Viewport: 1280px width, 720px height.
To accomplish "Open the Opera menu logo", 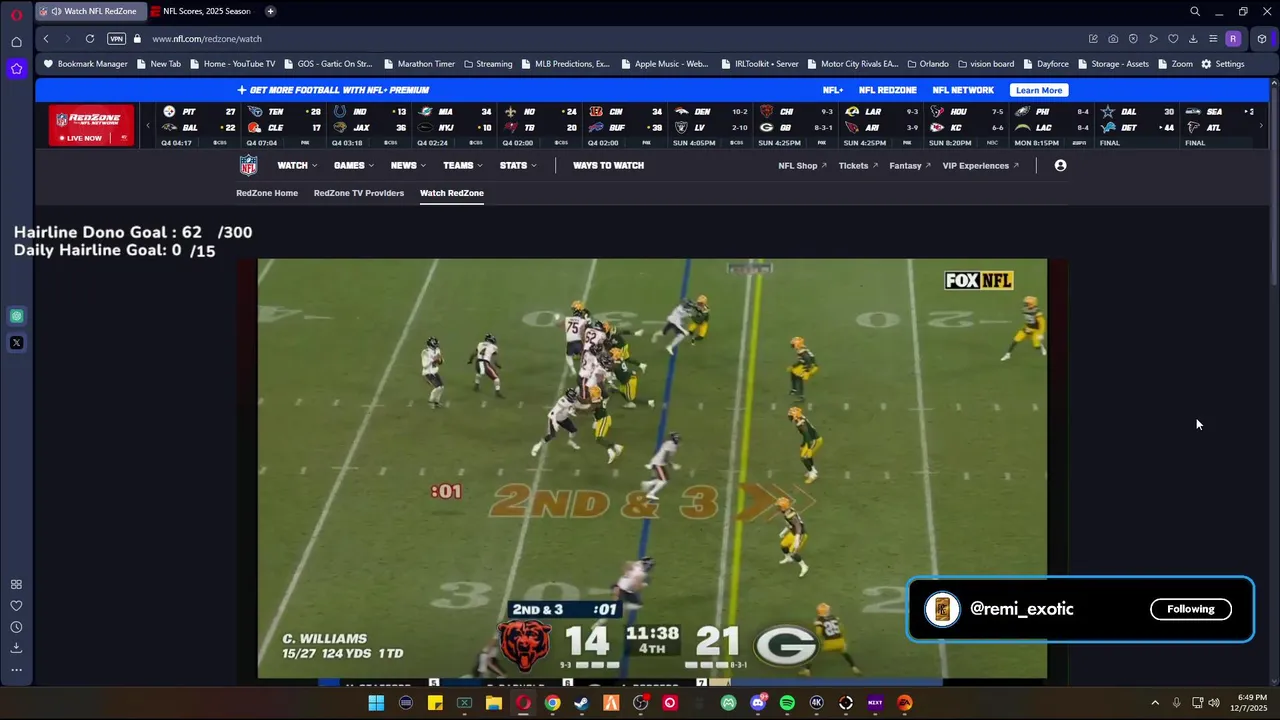I will [x=16, y=13].
